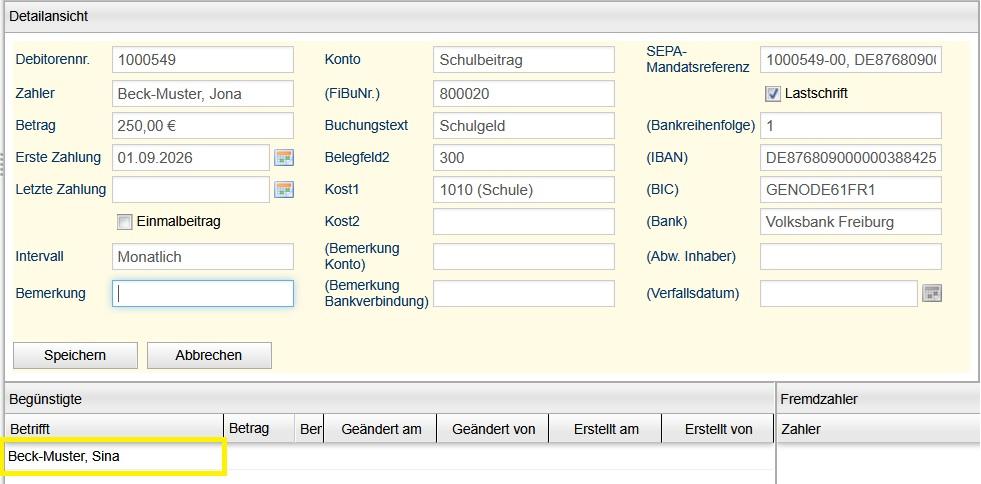The height and width of the screenshot is (484, 981).
Task: Click the Verfallsdatum date field
Action: tap(839, 293)
